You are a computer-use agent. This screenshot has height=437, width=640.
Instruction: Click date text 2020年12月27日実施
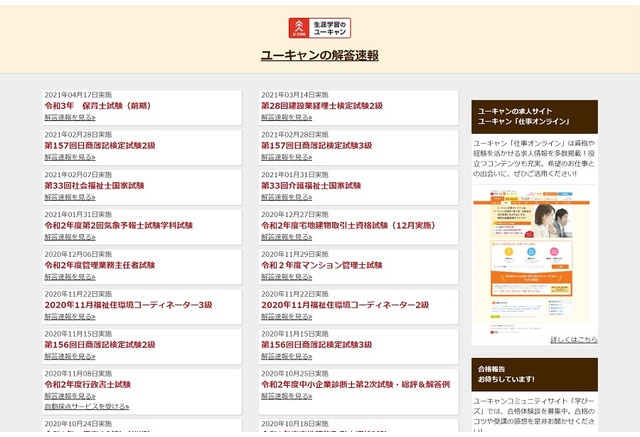pos(295,214)
